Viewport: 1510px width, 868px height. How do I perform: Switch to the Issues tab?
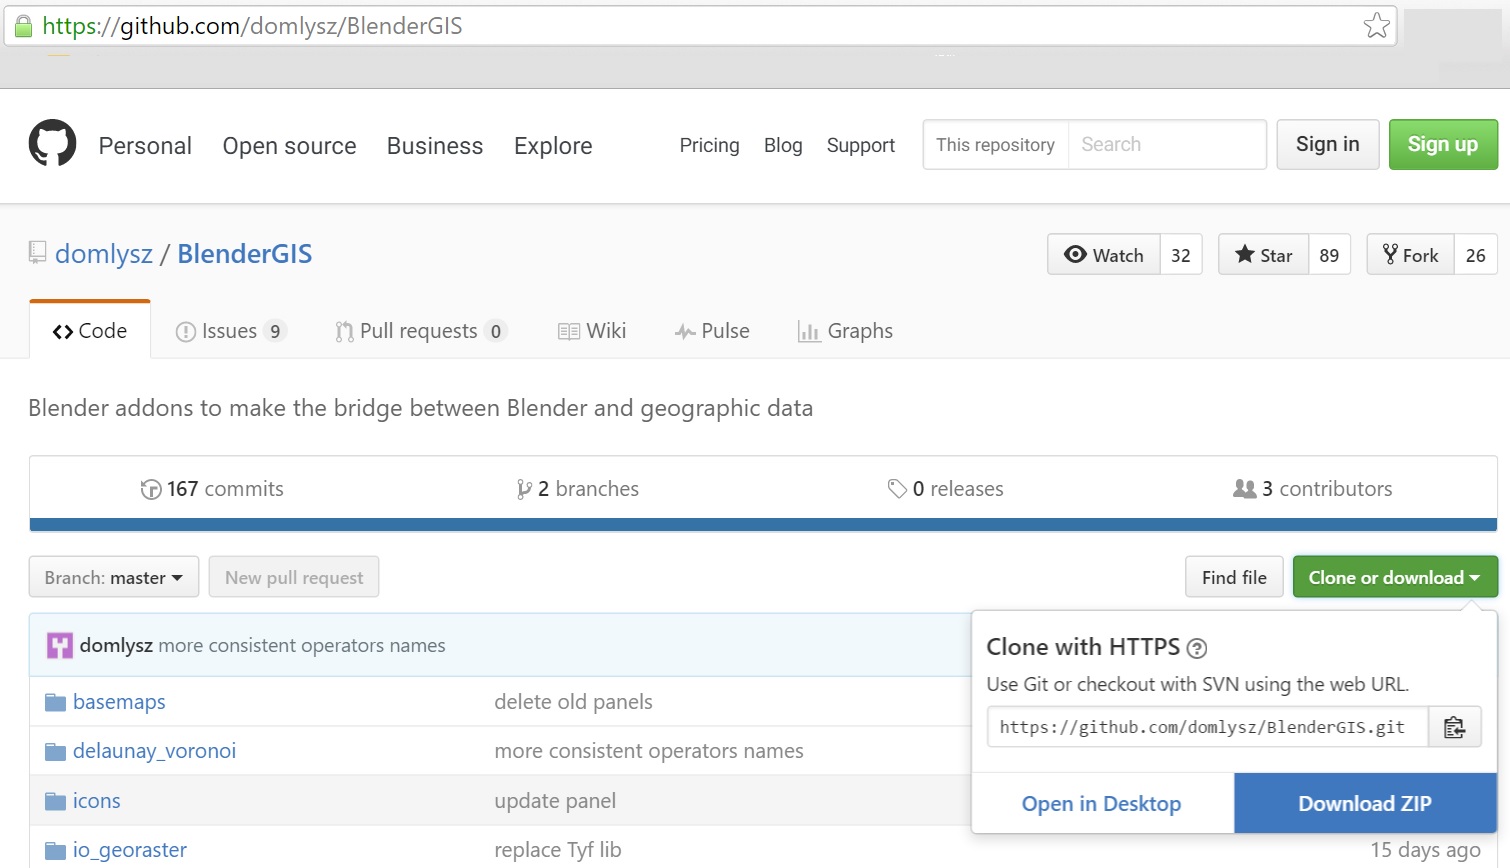[230, 331]
